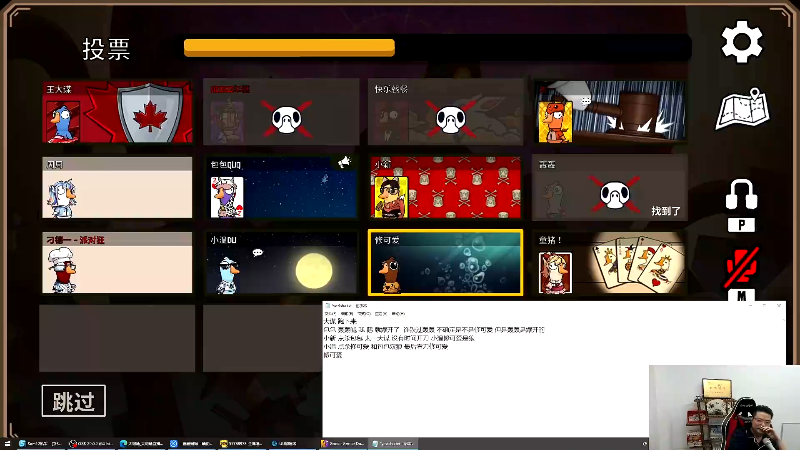Click the 找到了 label on 西西 card

tap(666, 211)
